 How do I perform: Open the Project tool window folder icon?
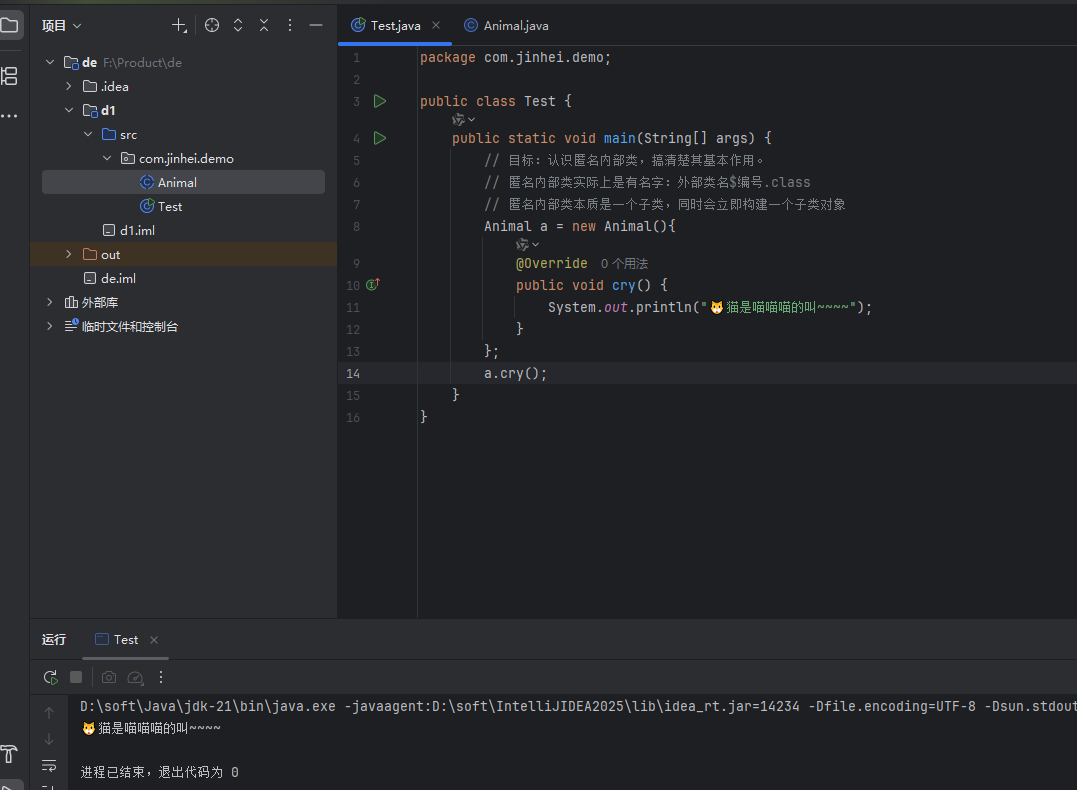[x=9, y=25]
